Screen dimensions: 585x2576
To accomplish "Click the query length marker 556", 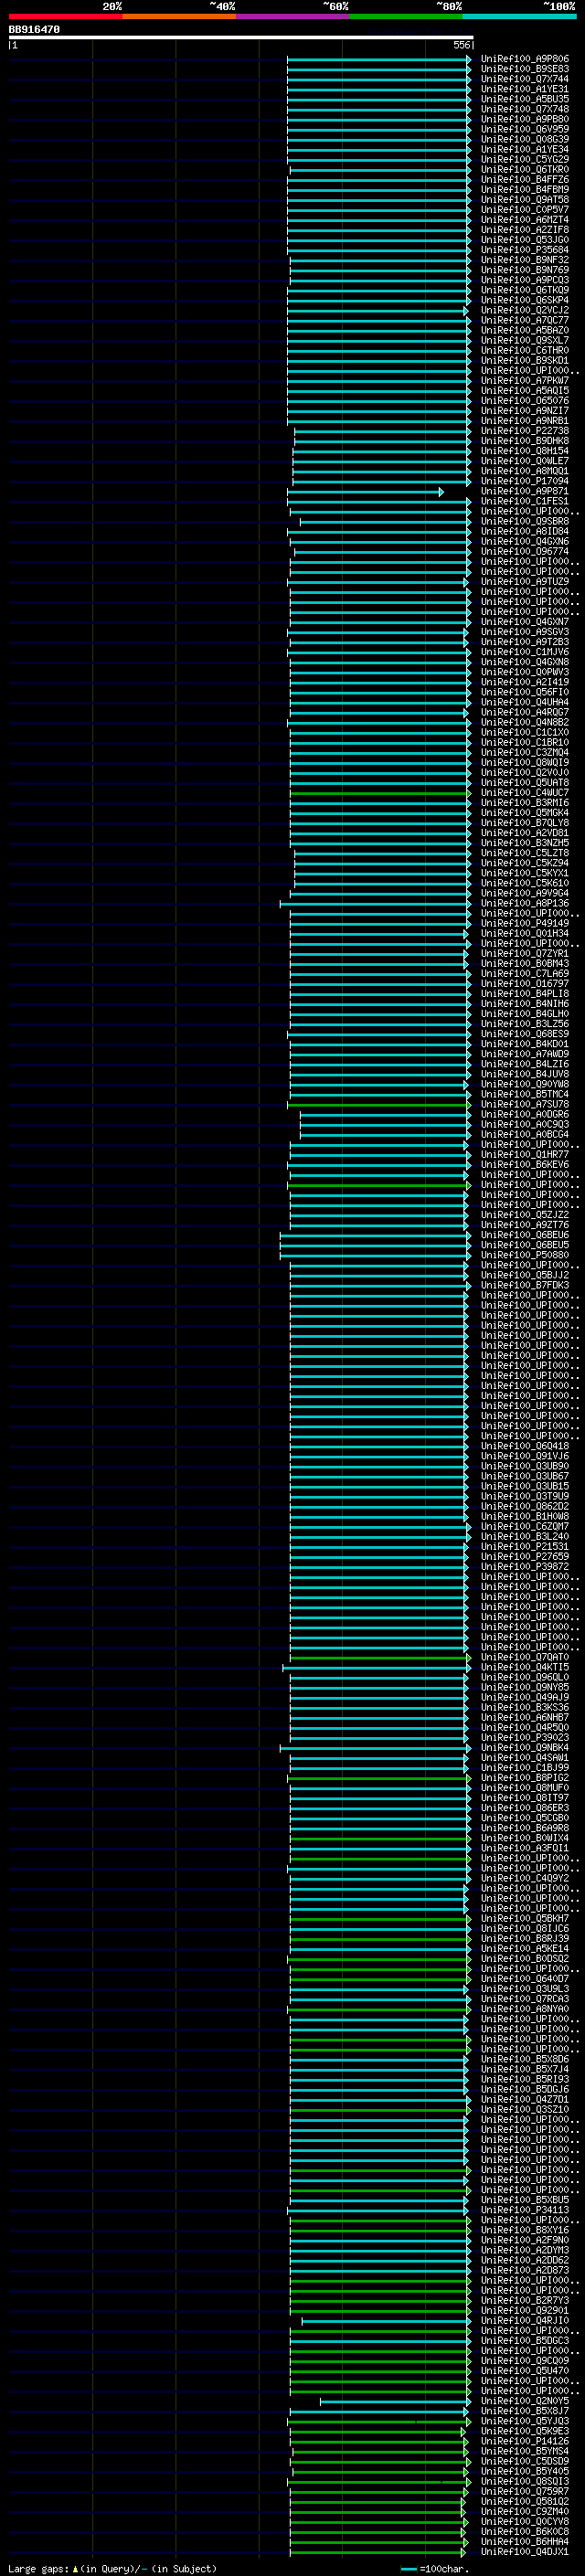I will coord(461,45).
